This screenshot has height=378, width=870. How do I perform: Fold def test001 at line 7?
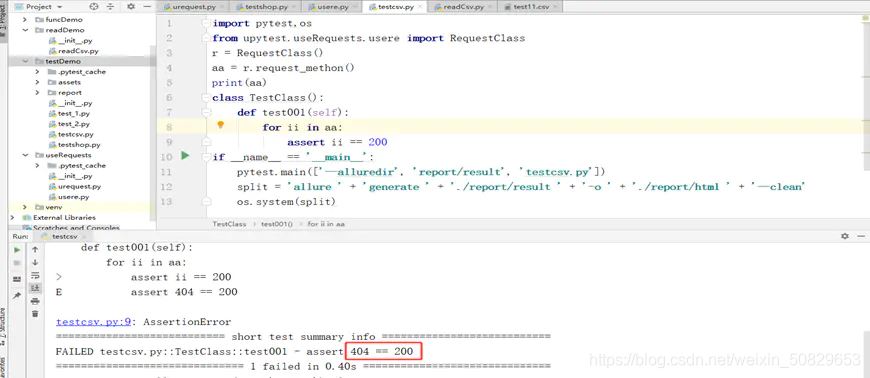(x=206, y=113)
